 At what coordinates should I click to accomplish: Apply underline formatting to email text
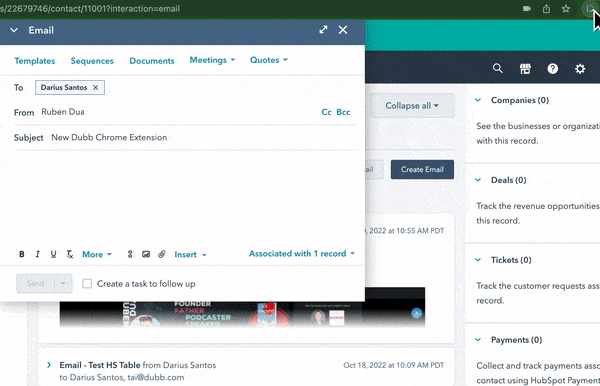pos(54,254)
